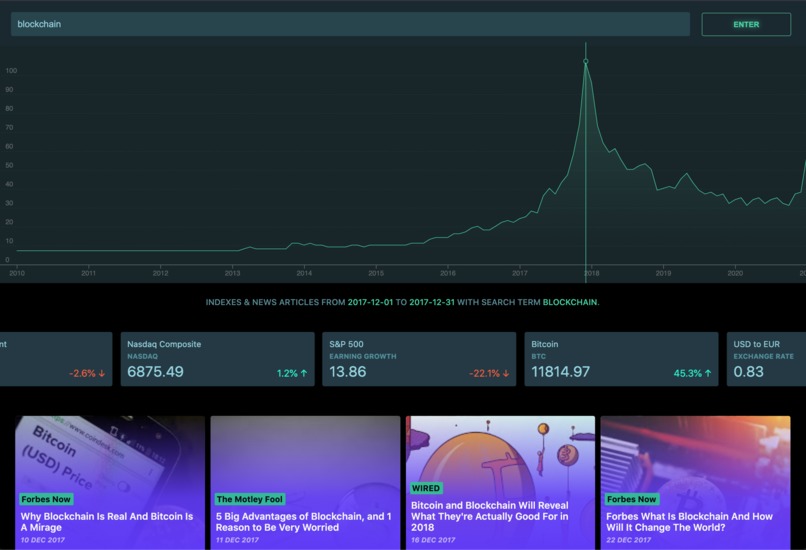This screenshot has height=550, width=806.
Task: Click the 2017-12-31 end date text
Action: point(432,302)
